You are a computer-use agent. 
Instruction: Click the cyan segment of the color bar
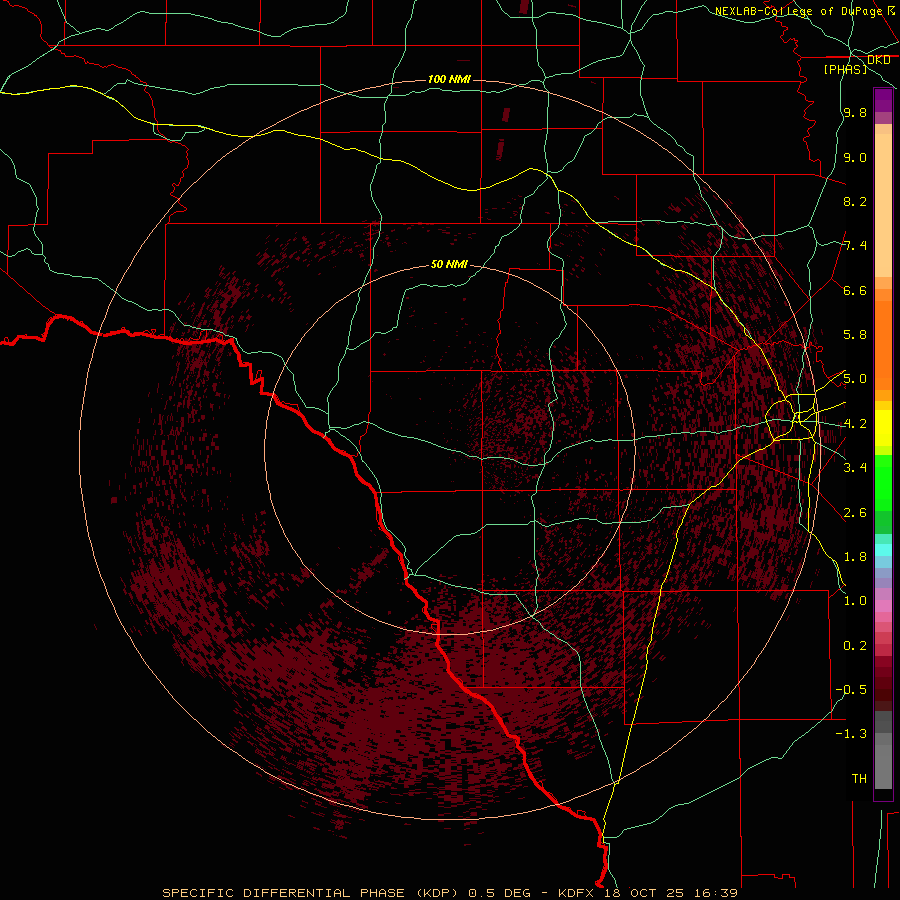coord(883,549)
